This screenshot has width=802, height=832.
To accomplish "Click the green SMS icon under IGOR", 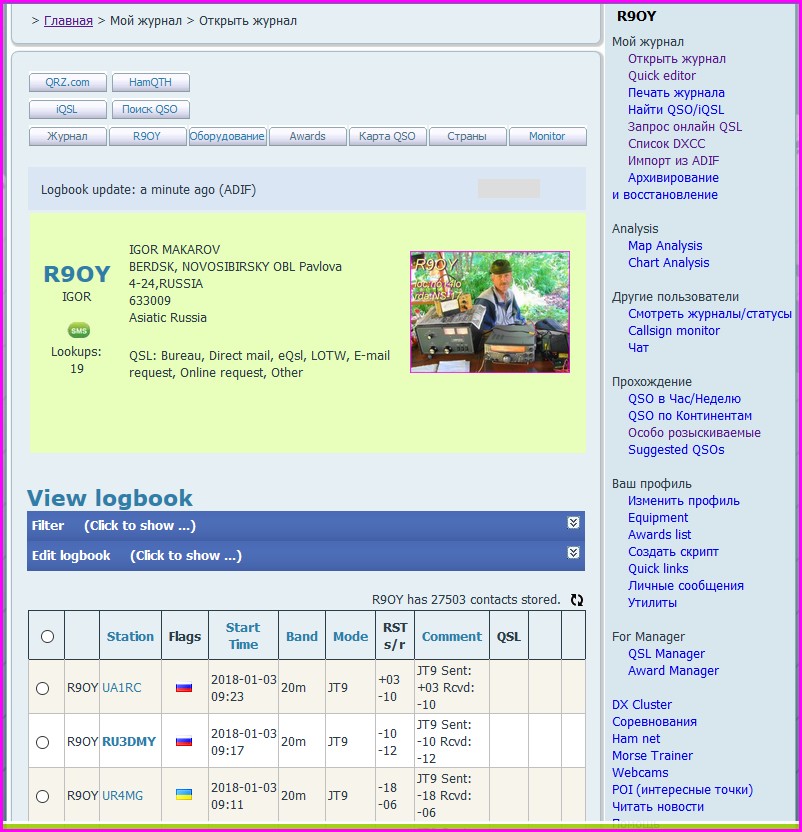I will pos(78,330).
